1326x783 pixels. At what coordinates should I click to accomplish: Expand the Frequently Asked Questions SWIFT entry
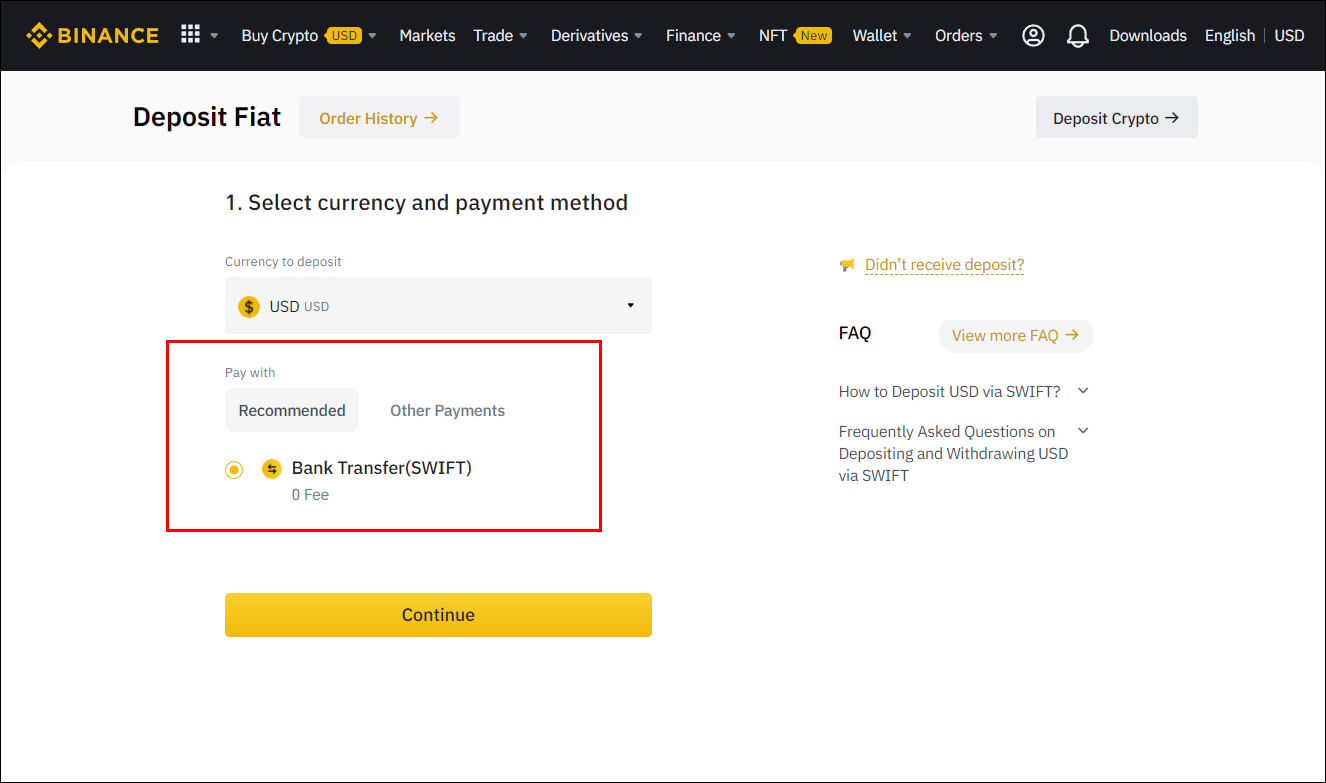[x=964, y=453]
